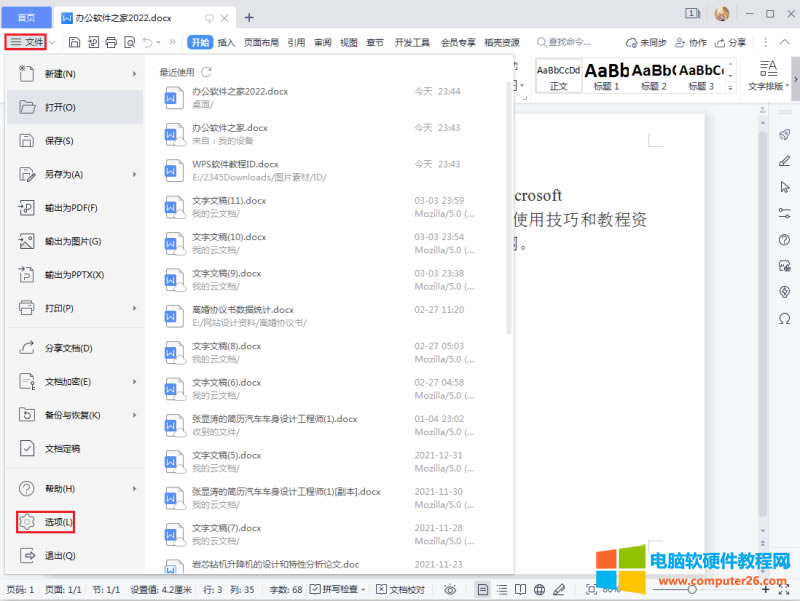Click the zoom slider in the status bar
Image resolution: width=800 pixels, height=601 pixels.
click(692, 588)
